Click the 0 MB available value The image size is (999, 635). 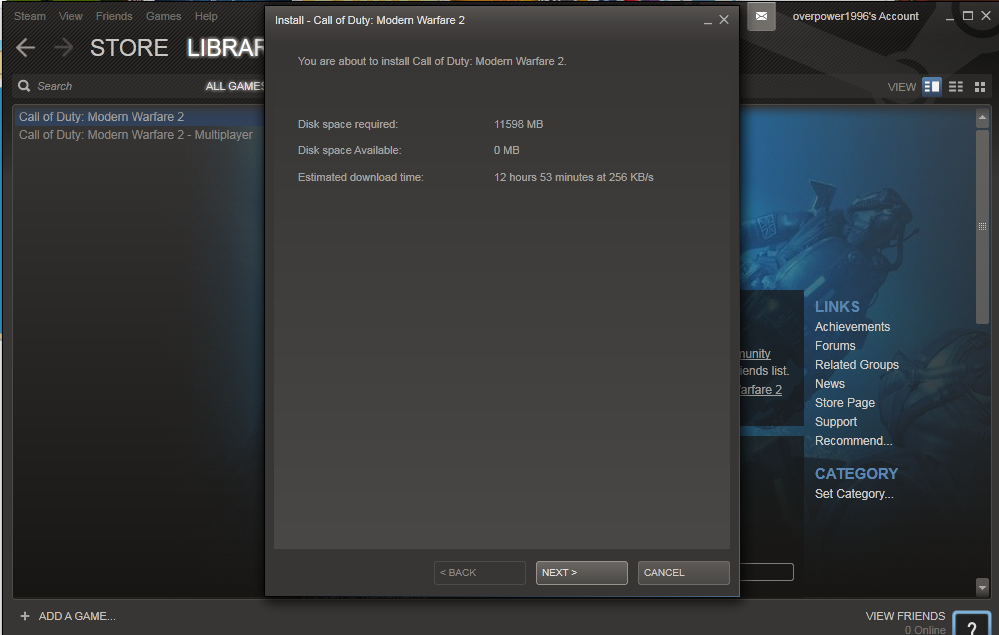click(507, 150)
